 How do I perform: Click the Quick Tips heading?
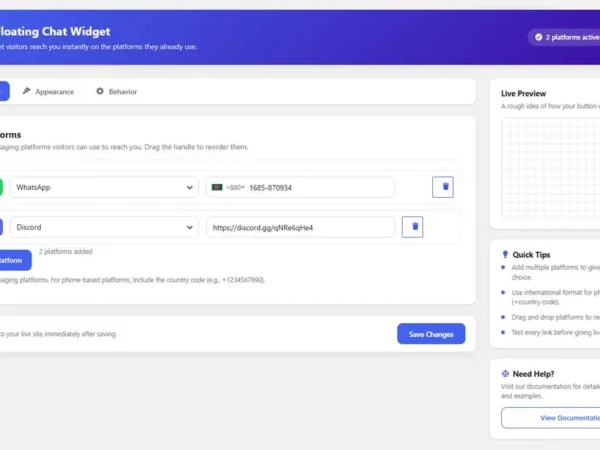(531, 255)
